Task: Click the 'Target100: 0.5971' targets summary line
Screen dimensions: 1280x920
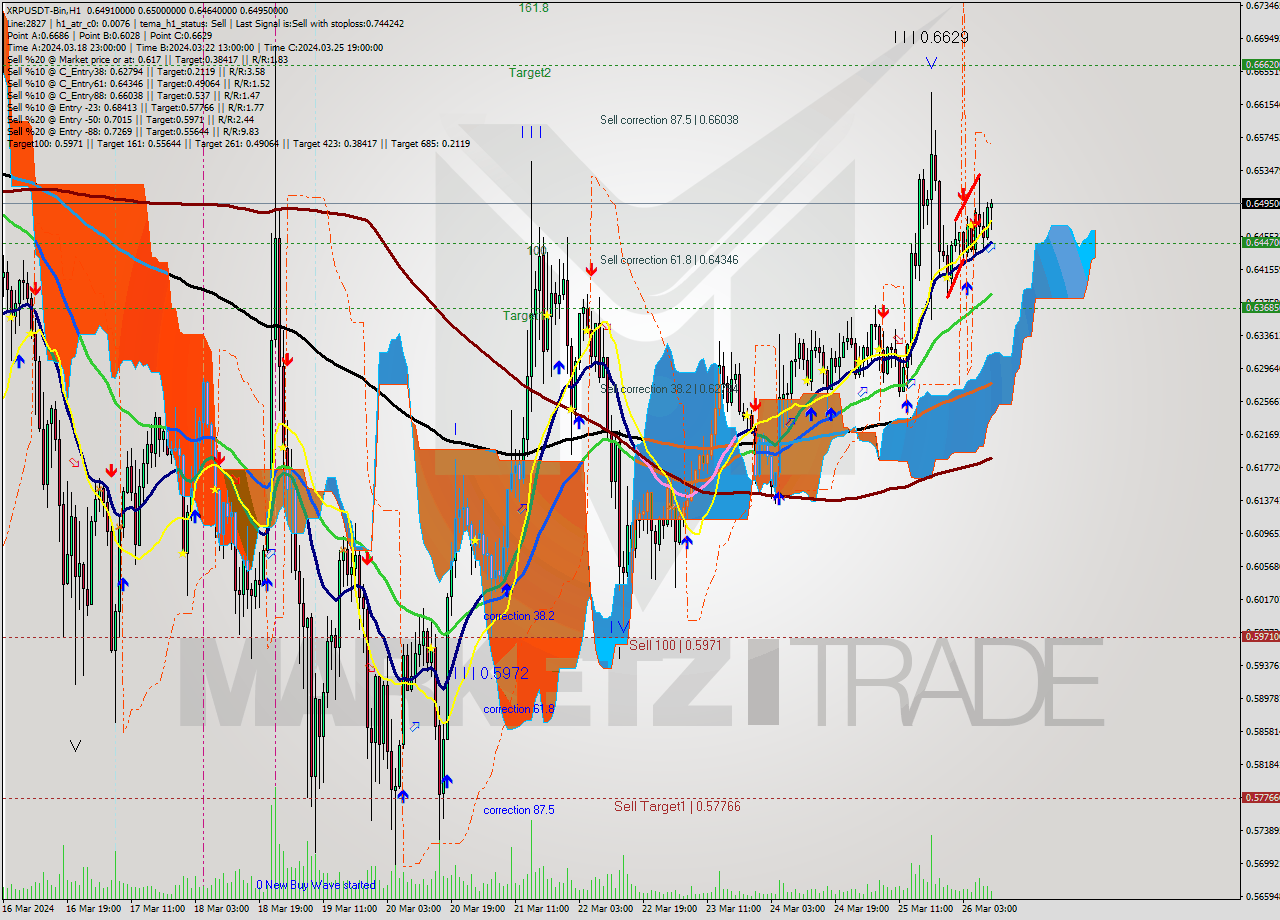Action: coord(238,143)
